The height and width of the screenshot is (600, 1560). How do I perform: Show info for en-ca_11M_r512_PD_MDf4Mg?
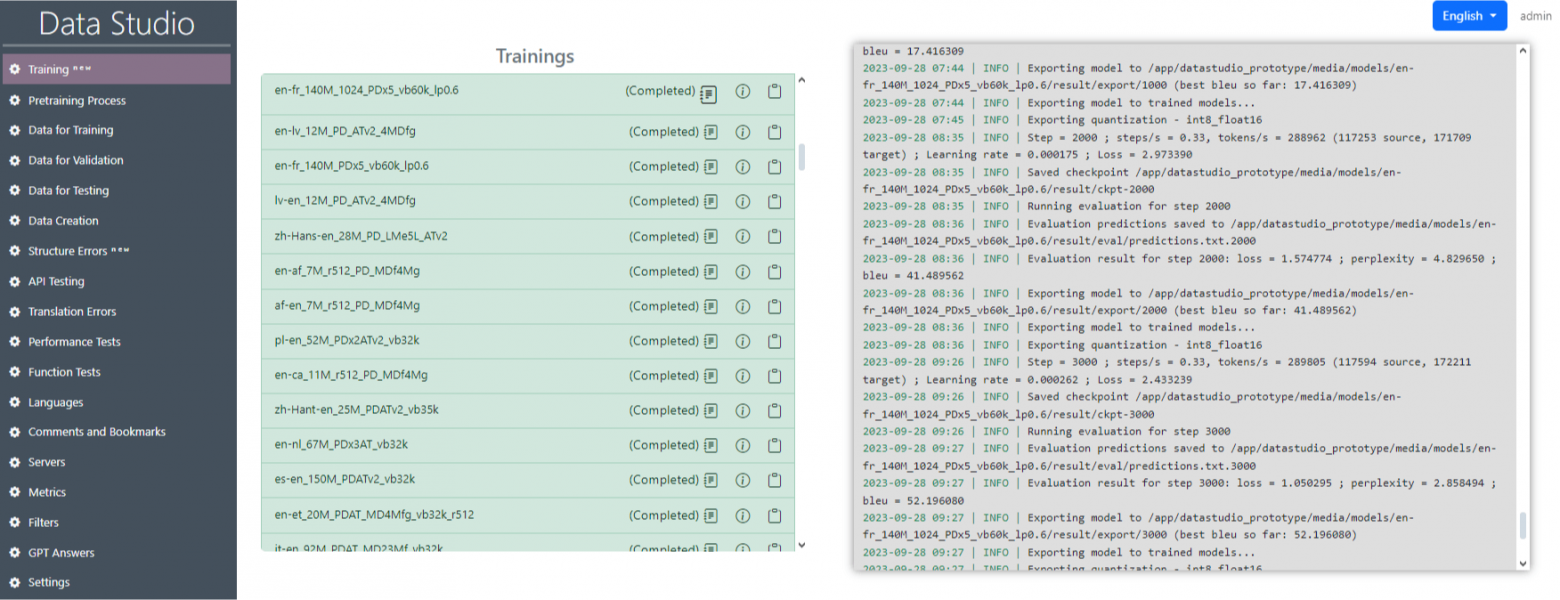pos(743,376)
